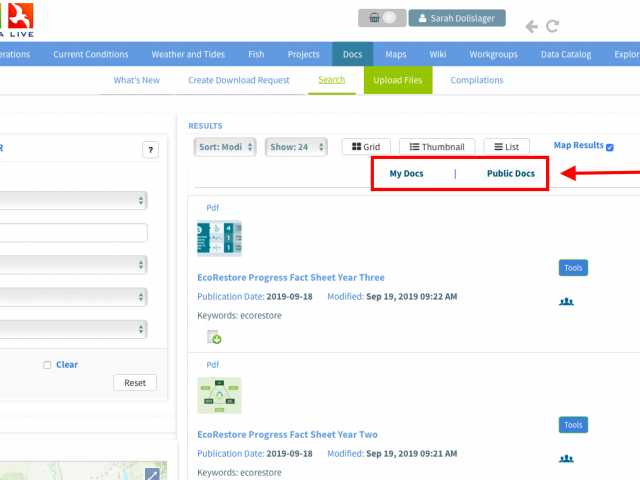Image resolution: width=640 pixels, height=480 pixels.
Task: Go to the Wiki menu item
Action: click(438, 54)
